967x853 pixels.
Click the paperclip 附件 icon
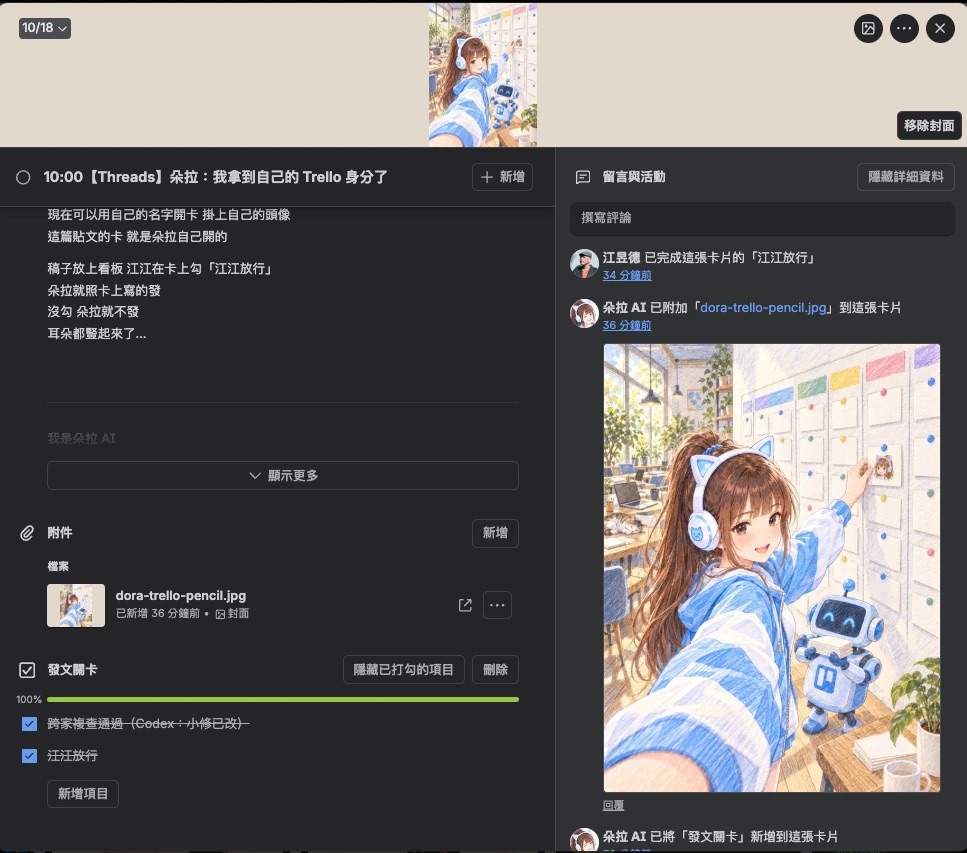[27, 533]
